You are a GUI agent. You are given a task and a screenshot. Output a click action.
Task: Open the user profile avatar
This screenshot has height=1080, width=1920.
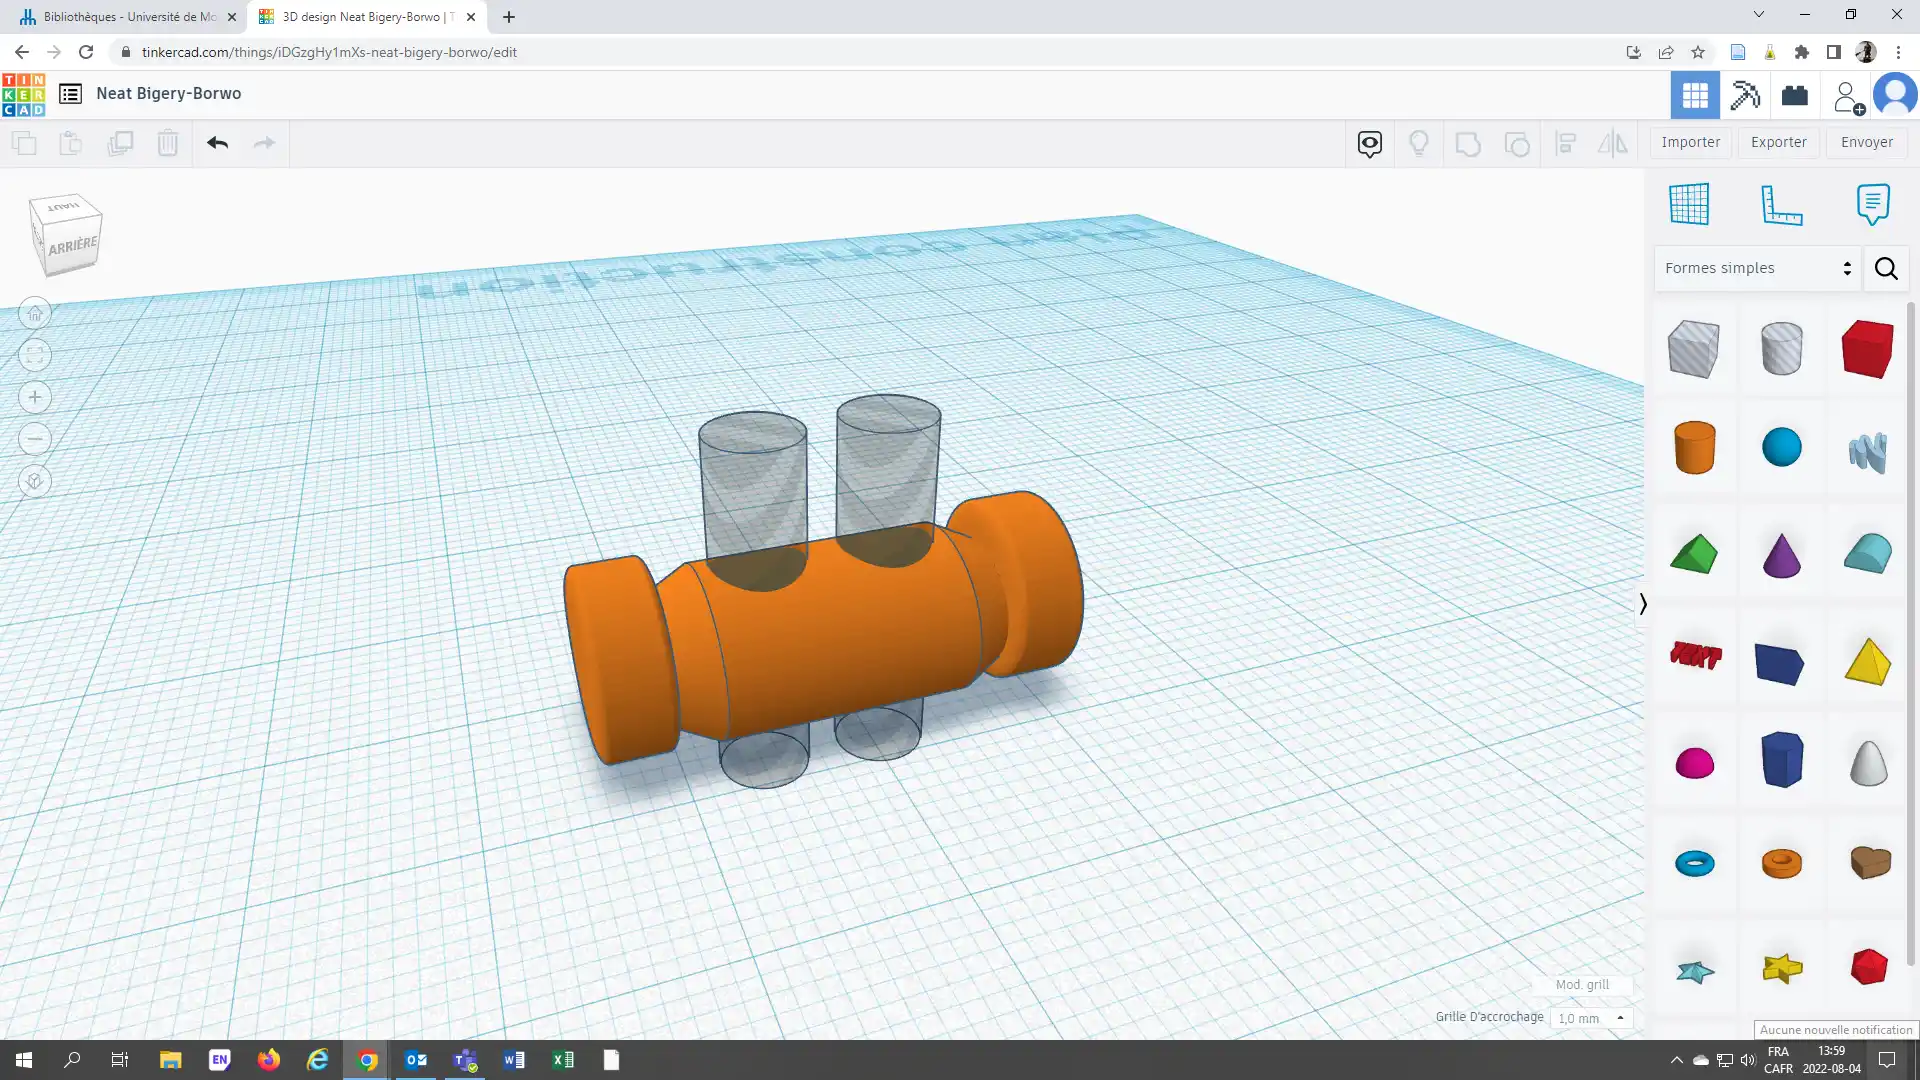(1895, 95)
